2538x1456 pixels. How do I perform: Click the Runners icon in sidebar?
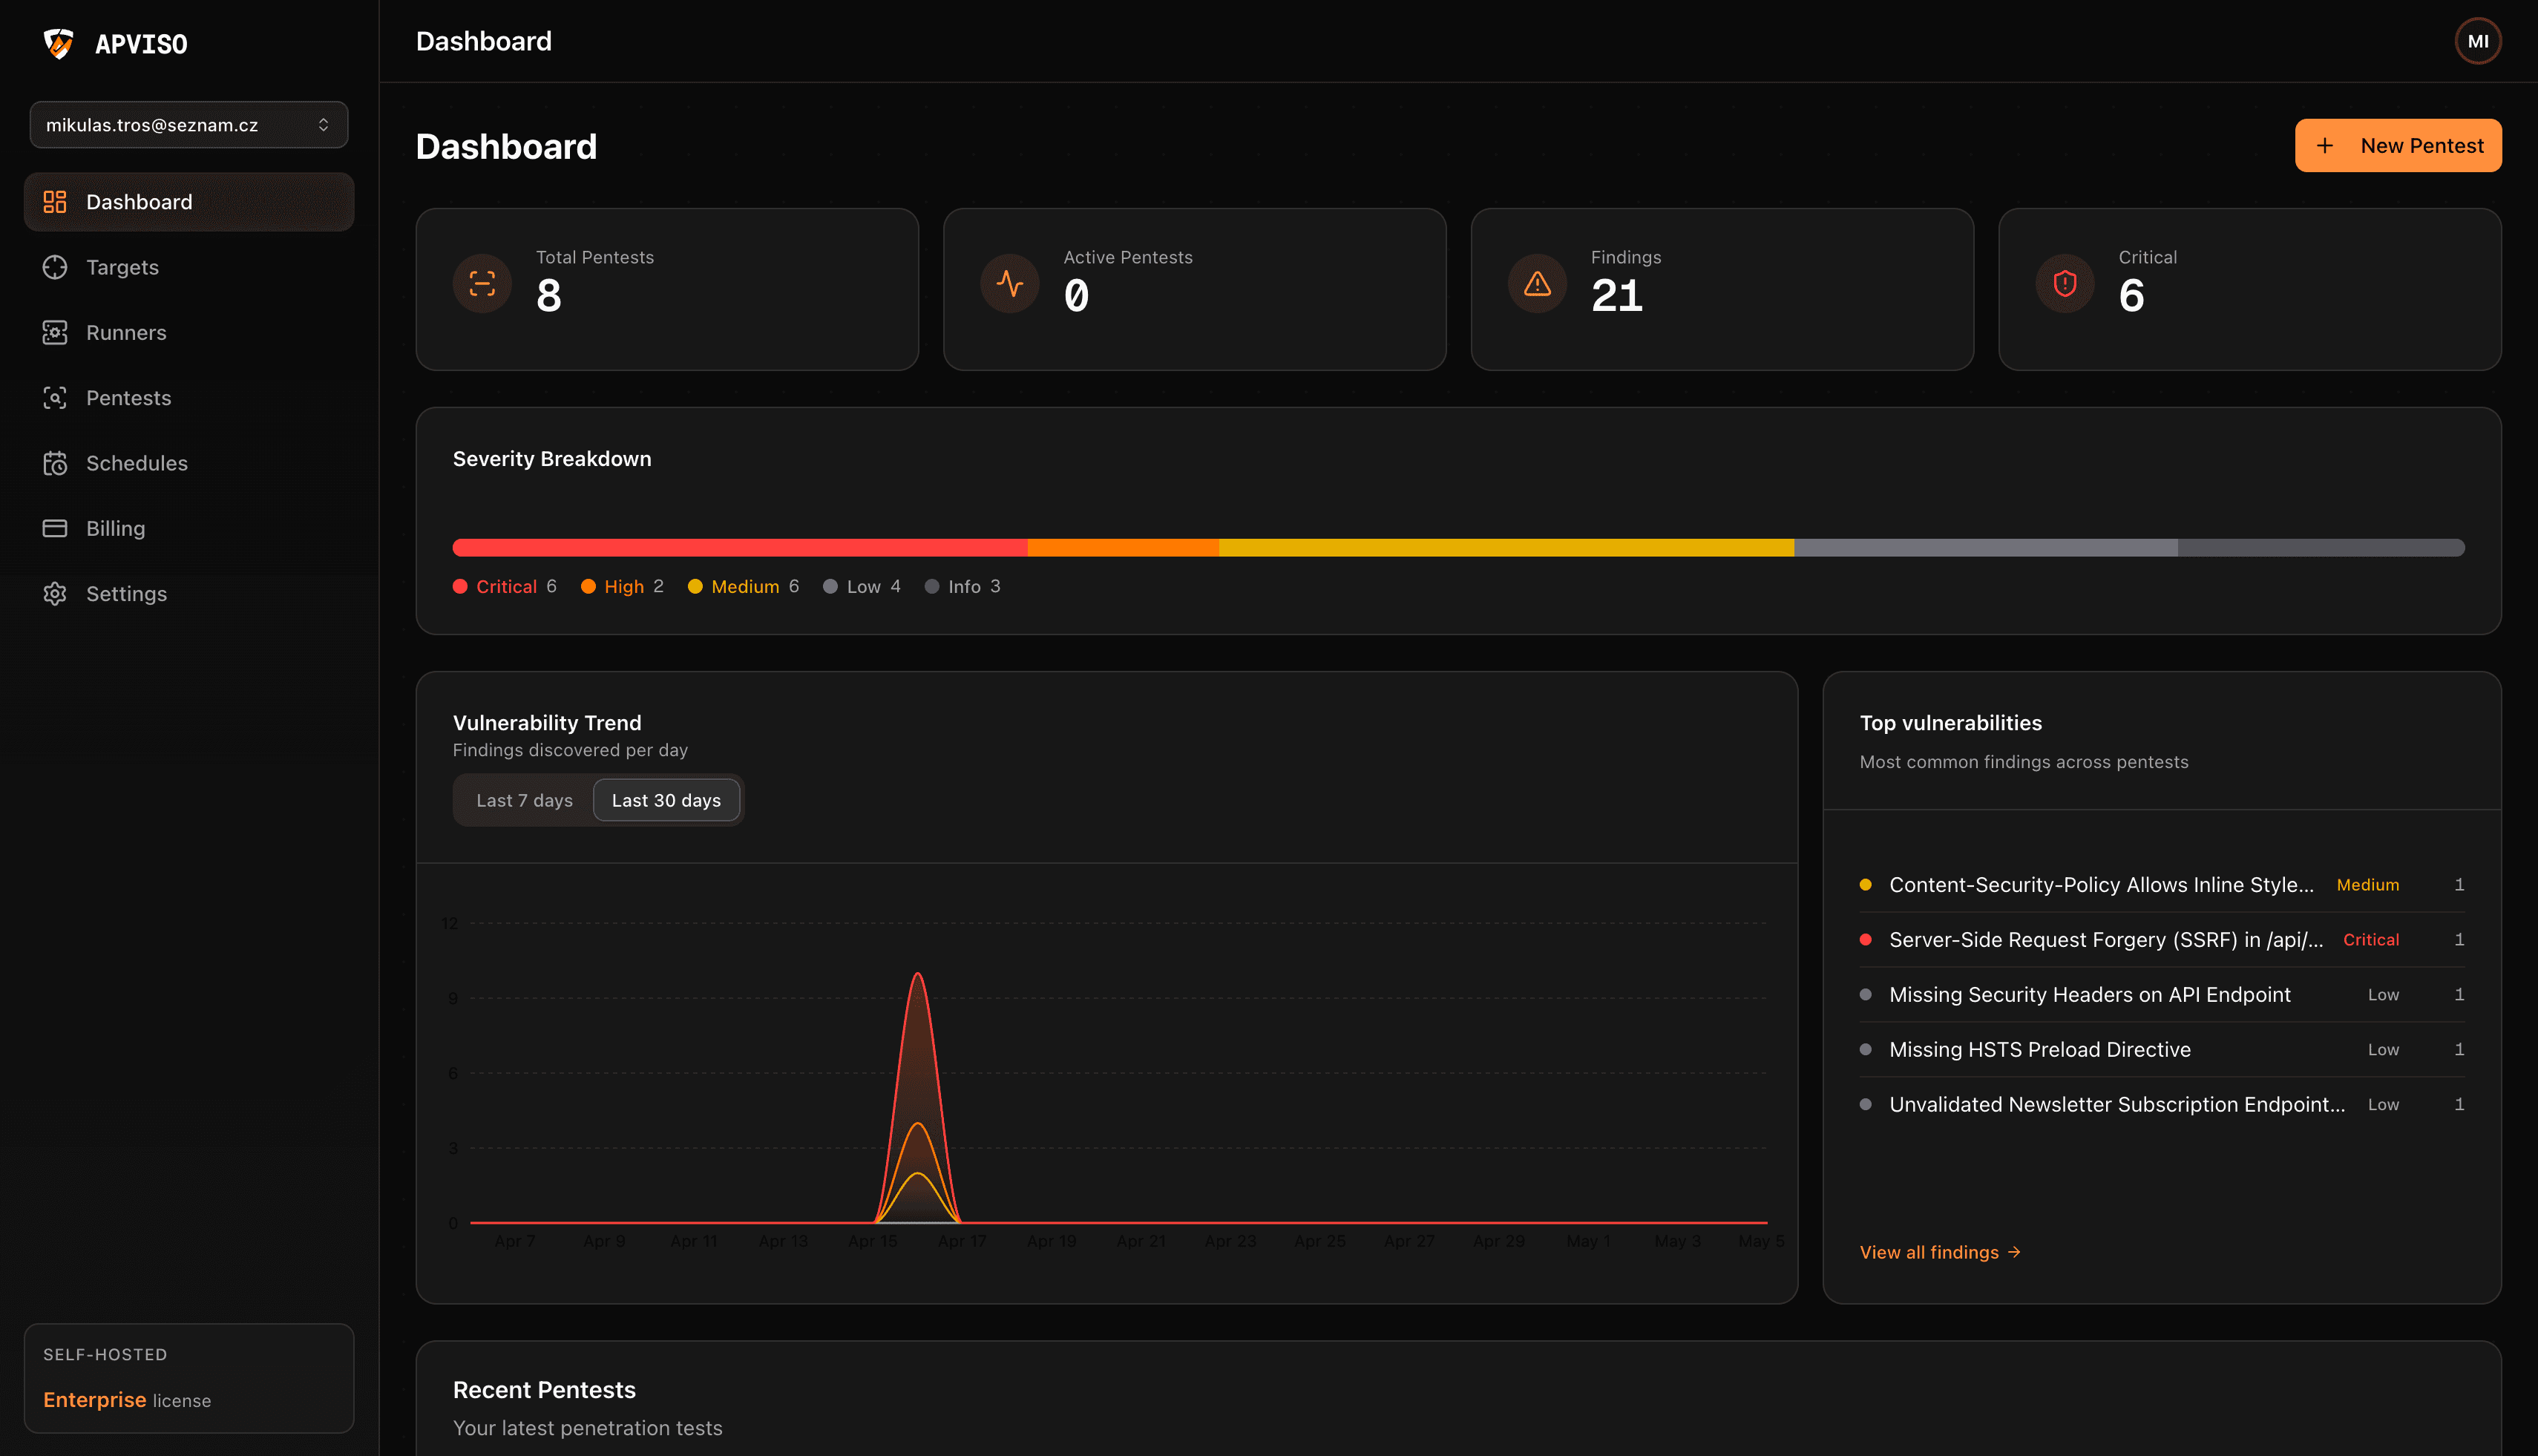coord(55,332)
